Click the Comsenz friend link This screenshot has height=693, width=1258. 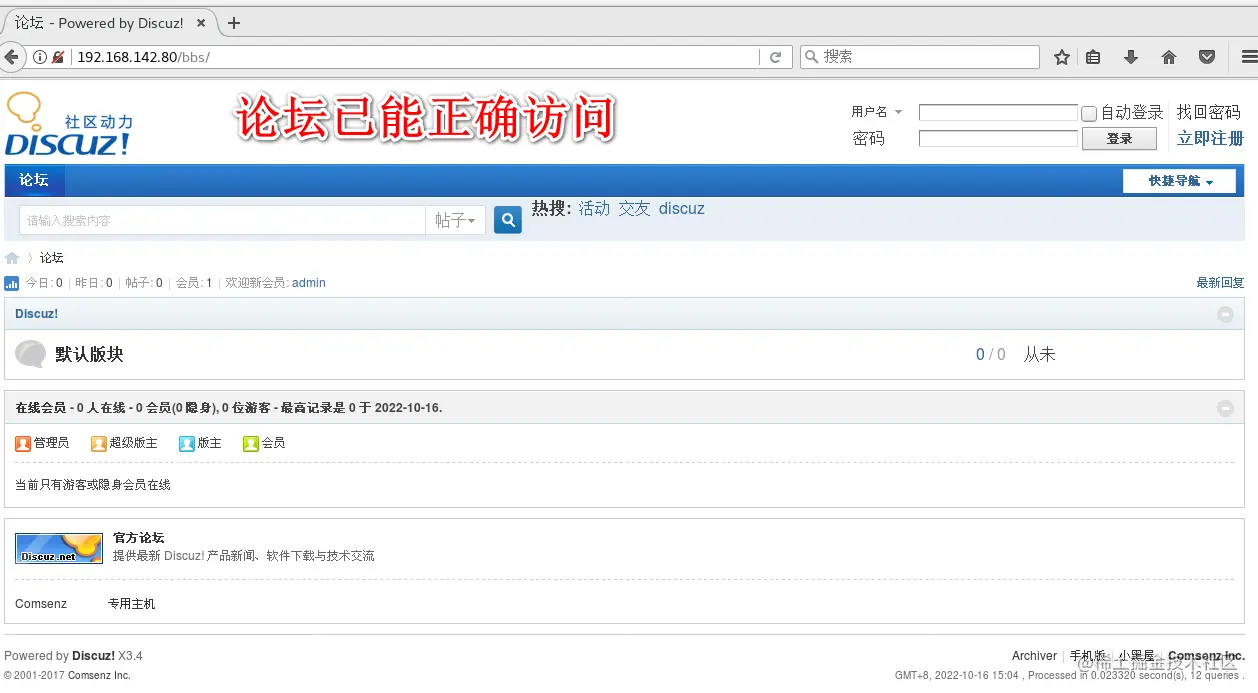click(x=41, y=604)
